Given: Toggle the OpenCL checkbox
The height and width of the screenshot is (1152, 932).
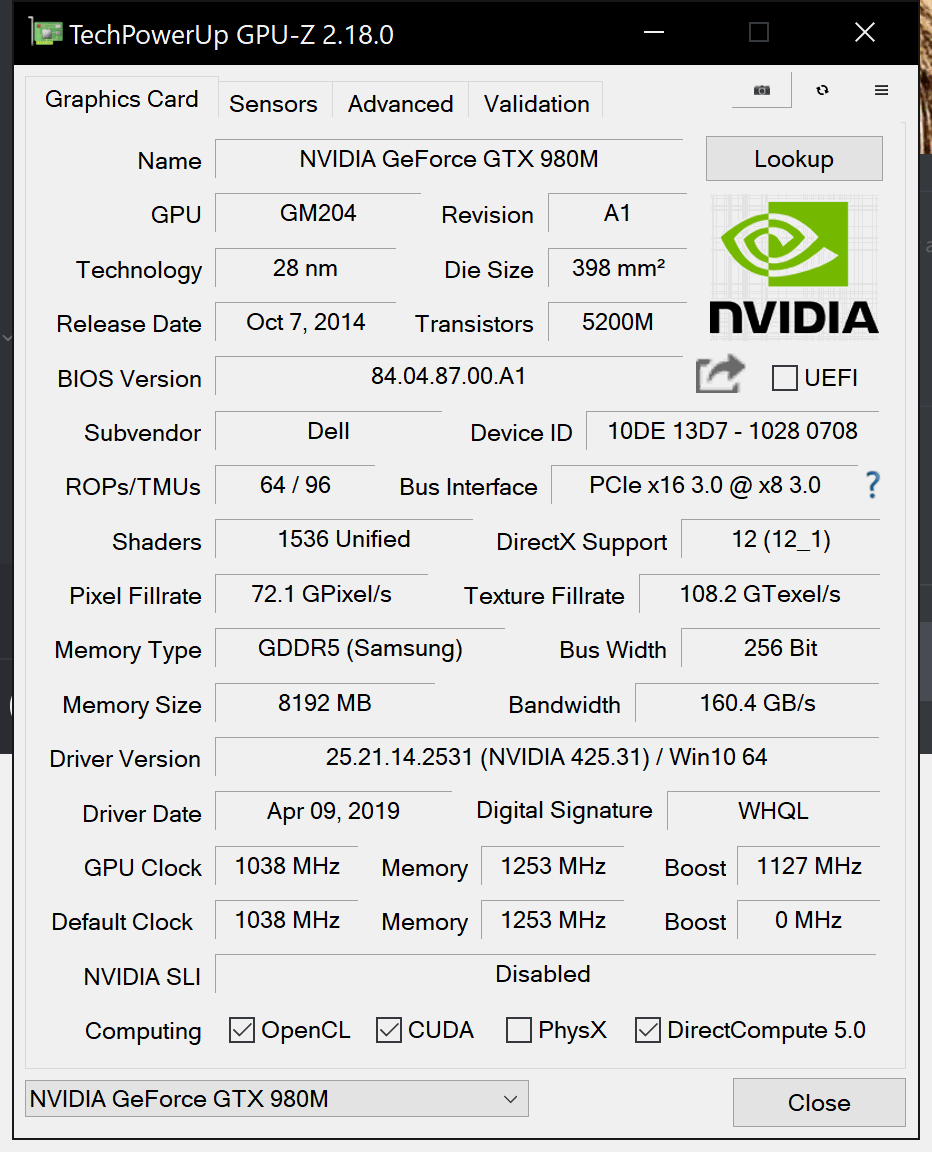Looking at the screenshot, I should point(242,1030).
